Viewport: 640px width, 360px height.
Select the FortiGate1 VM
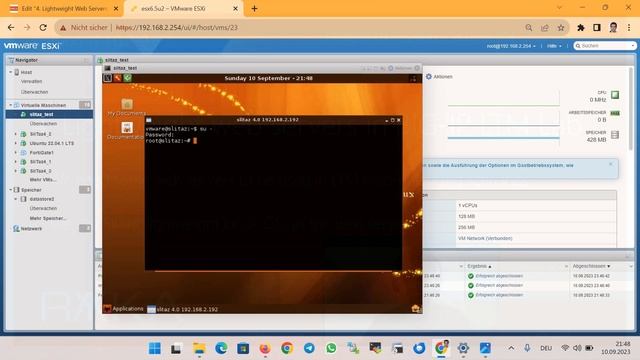pos(41,153)
